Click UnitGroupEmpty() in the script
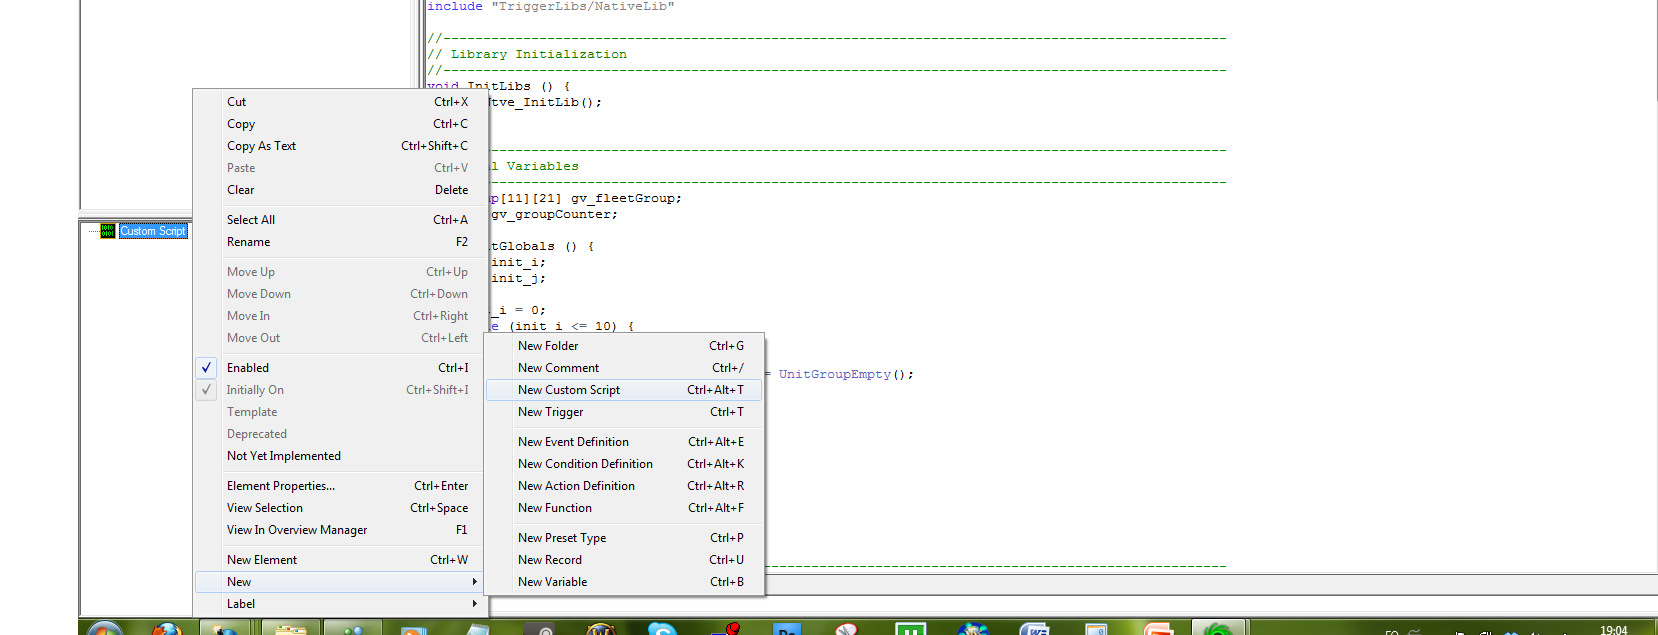This screenshot has width=1658, height=635. pos(846,374)
